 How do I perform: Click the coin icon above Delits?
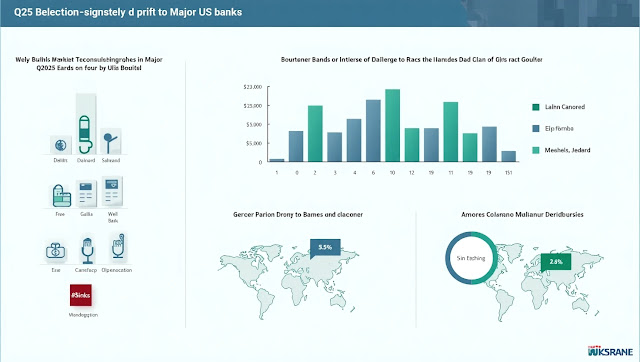coord(60,145)
